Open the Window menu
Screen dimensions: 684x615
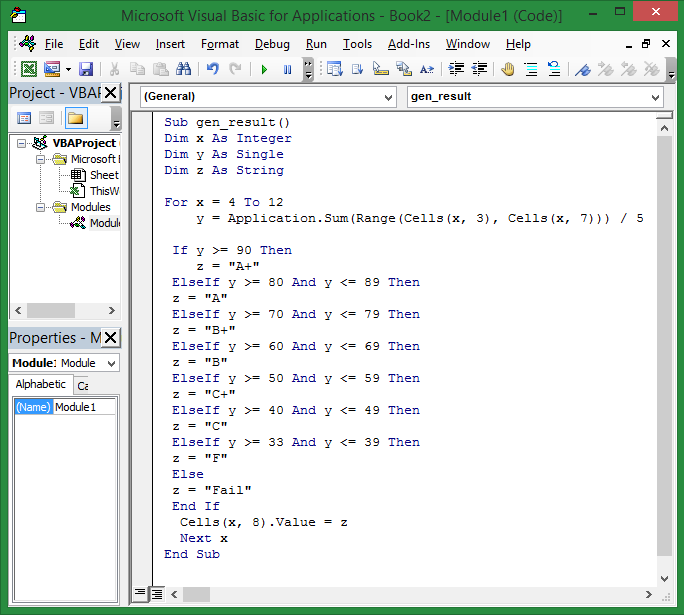(468, 44)
